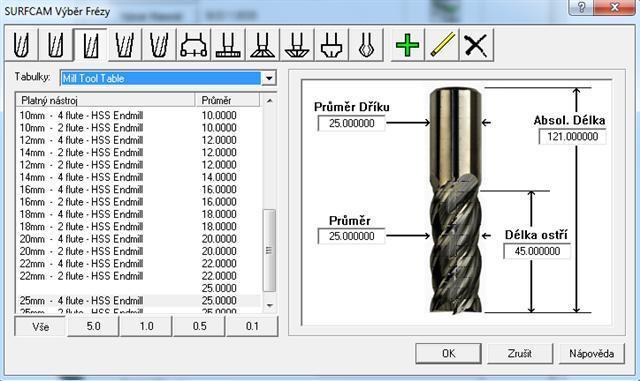Click the green plus add tool icon
The image size is (640, 381).
[x=407, y=45]
